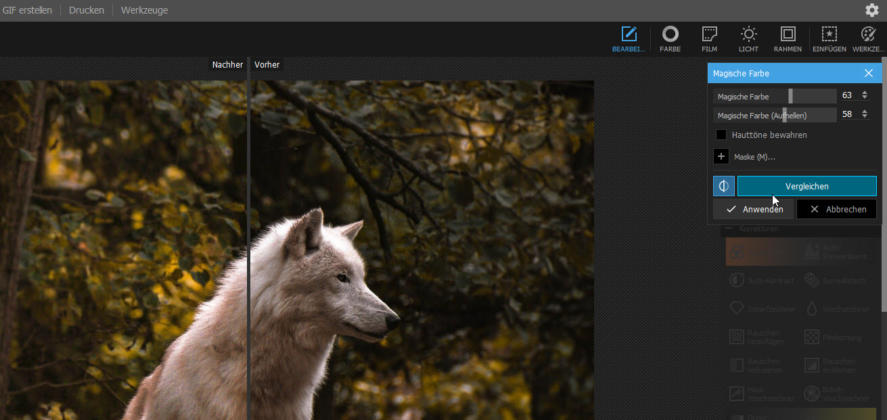Open the GIF erstellen menu item
The width and height of the screenshot is (887, 420).
[27, 10]
